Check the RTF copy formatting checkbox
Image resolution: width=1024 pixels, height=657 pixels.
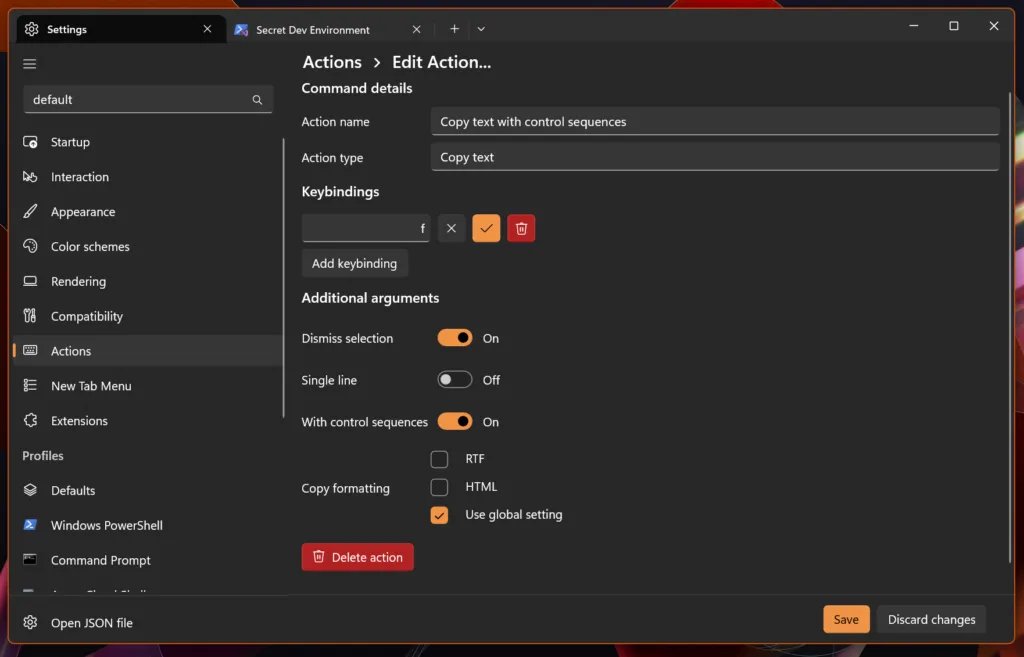pyautogui.click(x=439, y=458)
